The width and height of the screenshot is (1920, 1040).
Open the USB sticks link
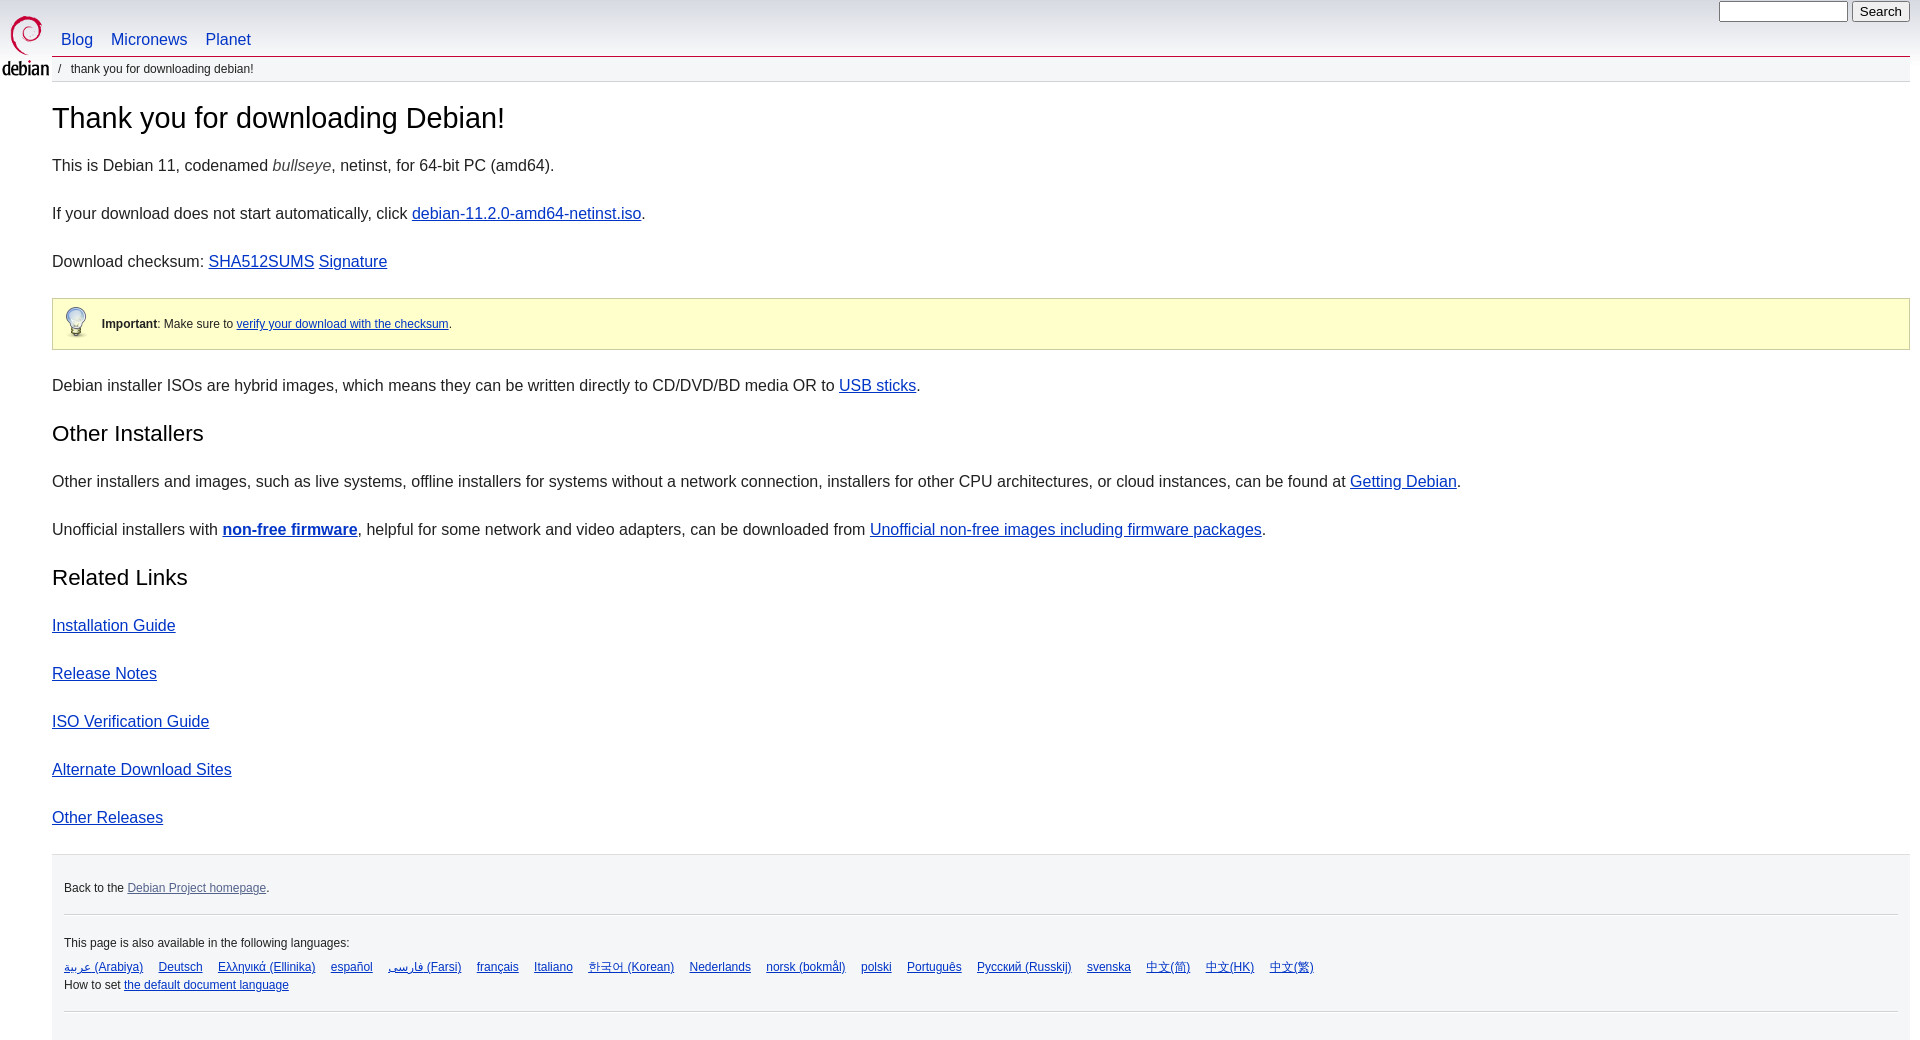[877, 386]
